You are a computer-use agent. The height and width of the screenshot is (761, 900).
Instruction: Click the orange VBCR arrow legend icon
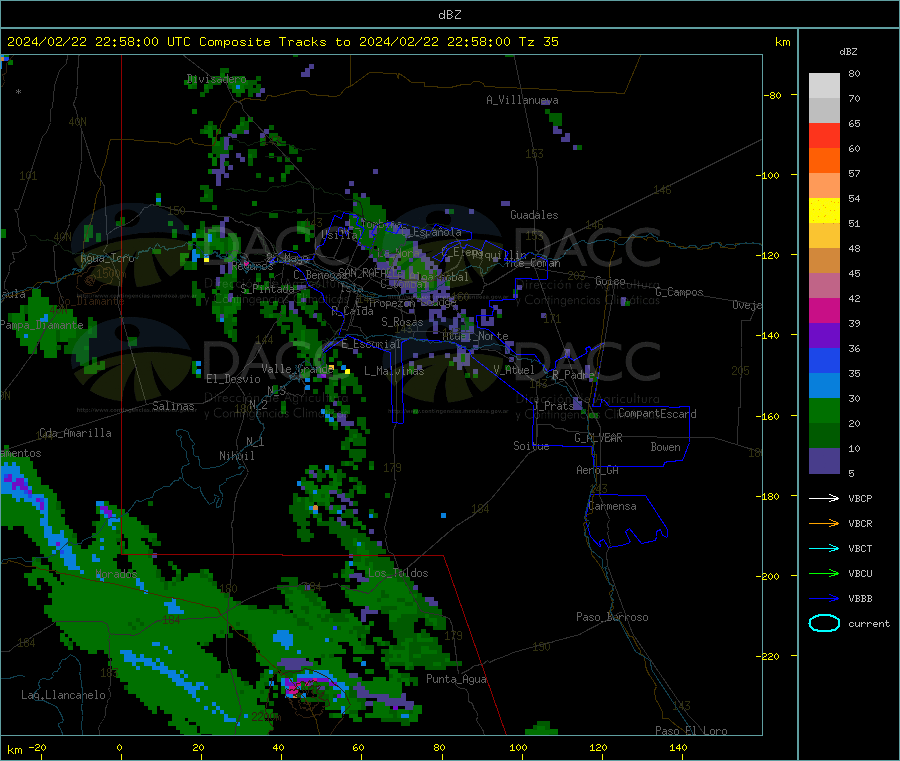click(824, 523)
